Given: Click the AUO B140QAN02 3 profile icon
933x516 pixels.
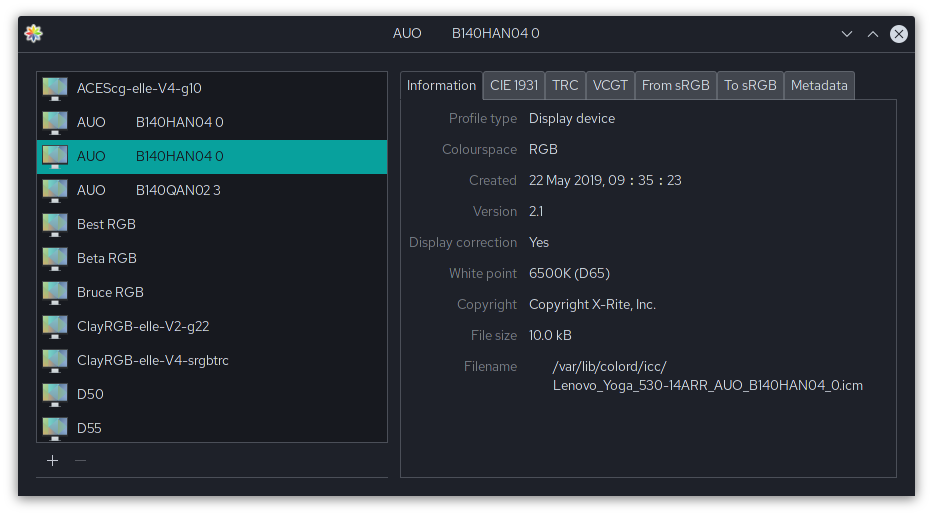Looking at the screenshot, I should click(55, 190).
